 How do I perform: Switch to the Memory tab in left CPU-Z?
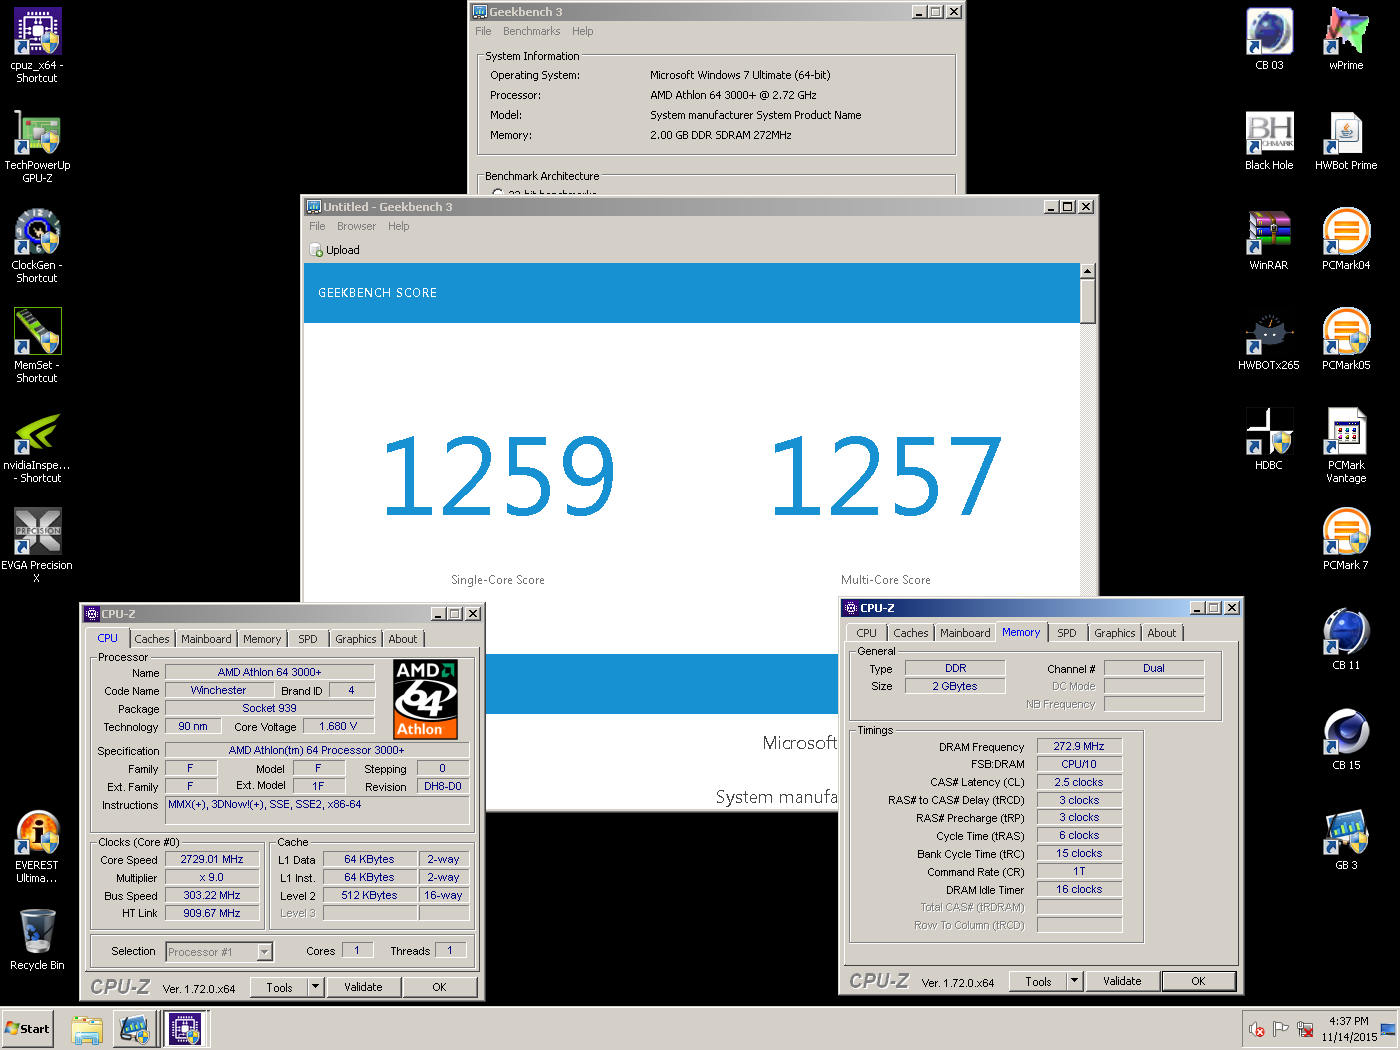point(262,639)
